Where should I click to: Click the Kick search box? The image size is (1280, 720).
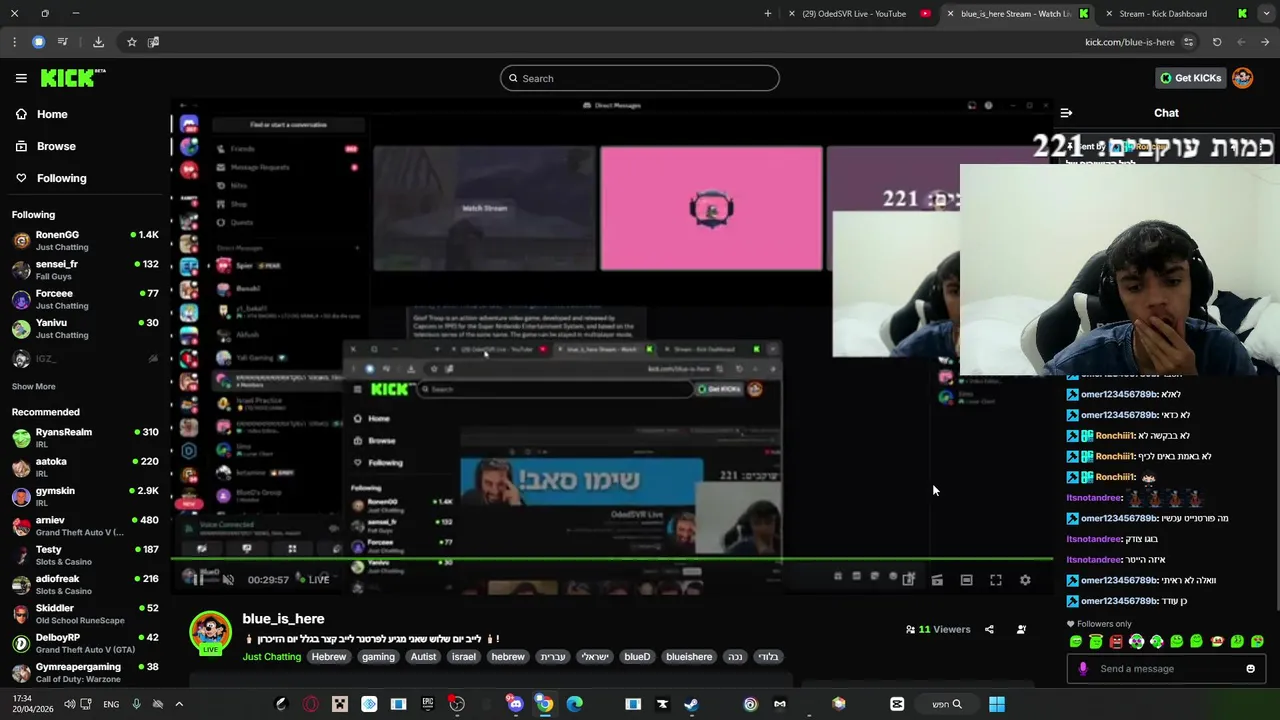pos(640,78)
